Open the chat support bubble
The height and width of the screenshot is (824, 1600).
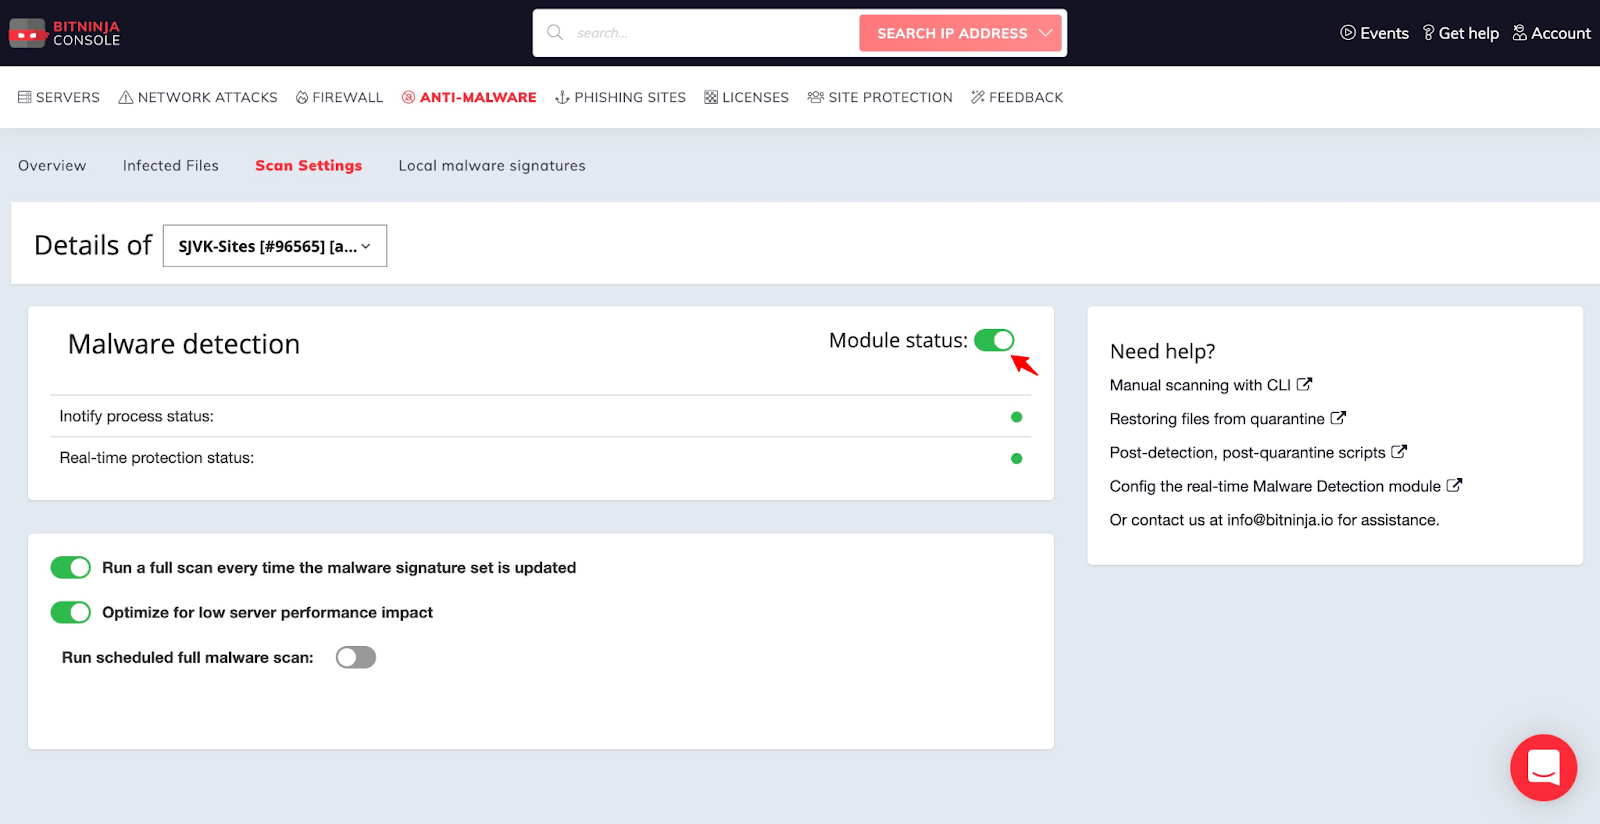click(1543, 768)
